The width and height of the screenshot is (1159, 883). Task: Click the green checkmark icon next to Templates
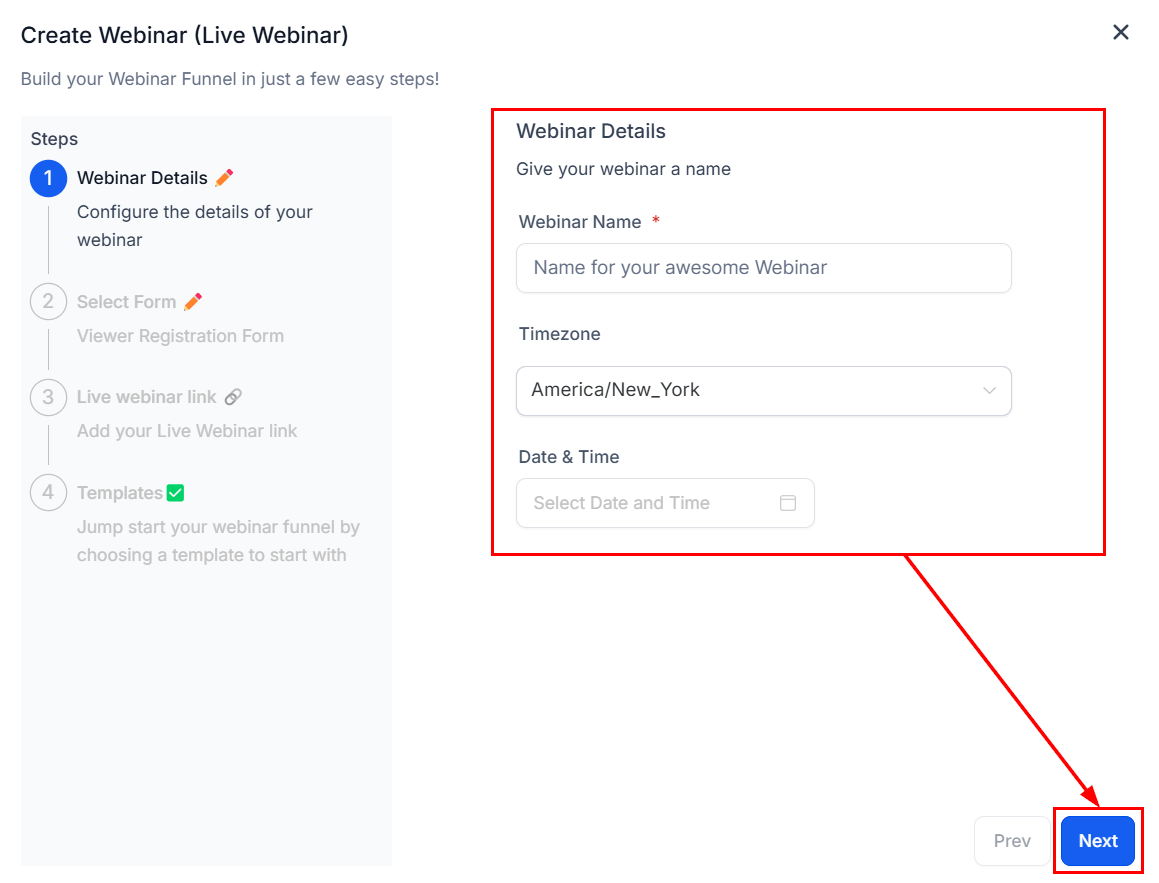coord(176,493)
